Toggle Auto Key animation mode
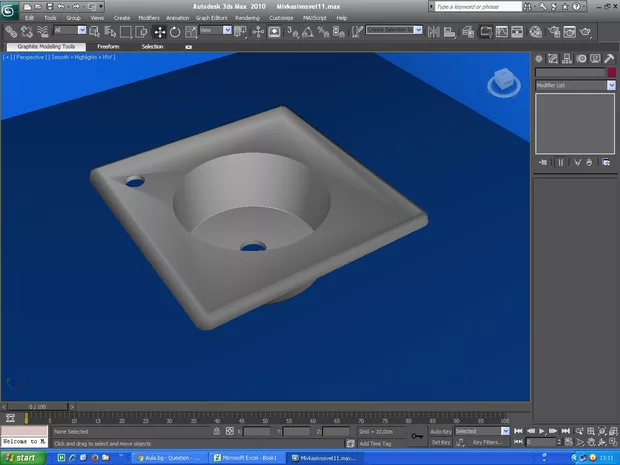Viewport: 620px width, 465px height. point(441,431)
